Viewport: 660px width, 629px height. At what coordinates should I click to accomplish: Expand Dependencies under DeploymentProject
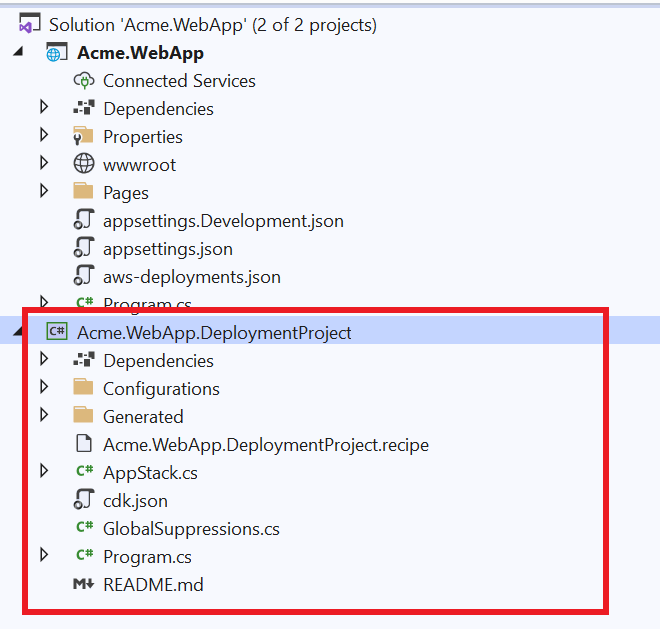(44, 359)
